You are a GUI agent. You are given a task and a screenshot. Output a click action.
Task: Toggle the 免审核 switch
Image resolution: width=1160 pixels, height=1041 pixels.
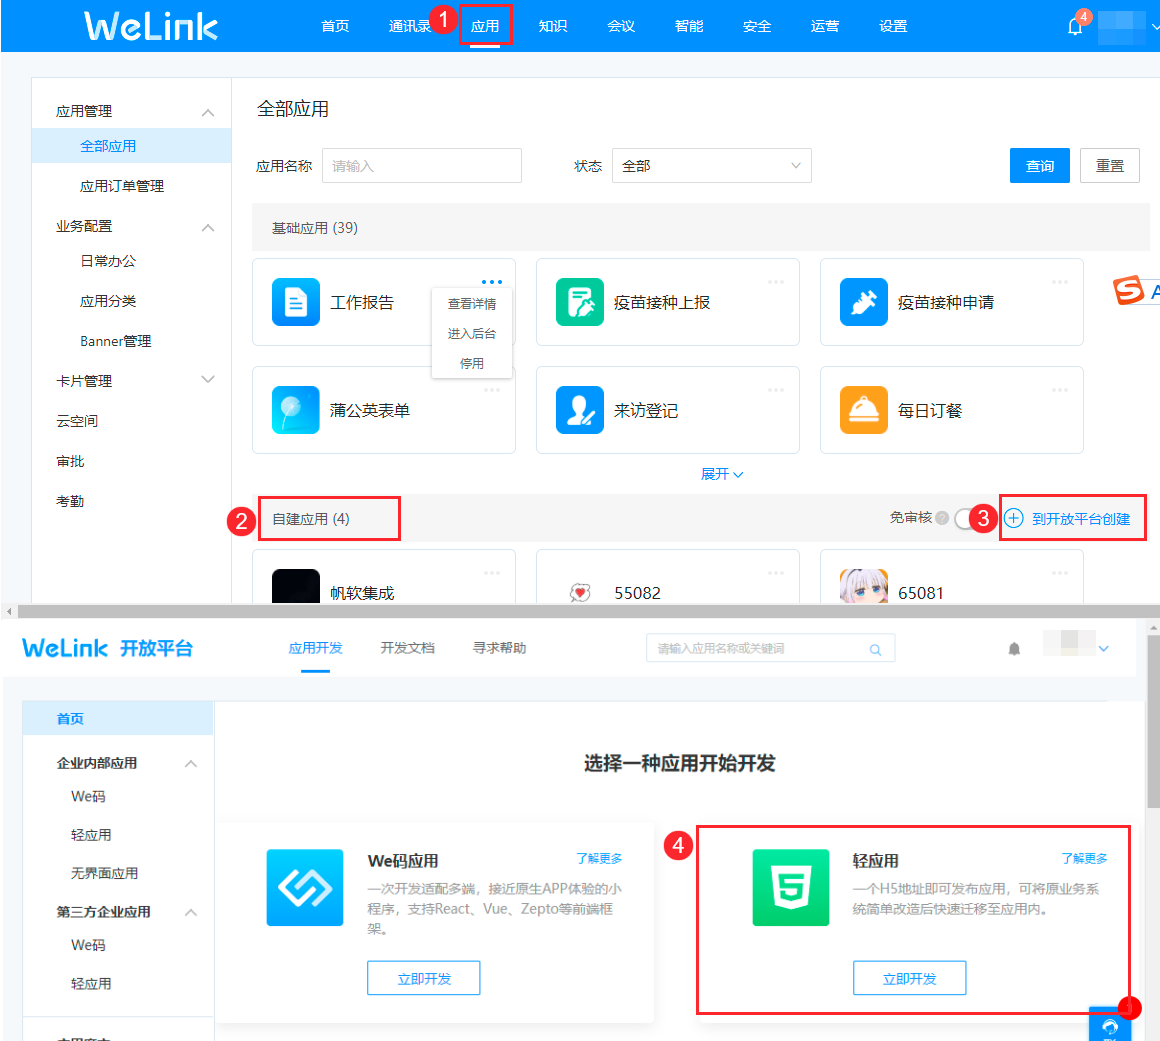(964, 519)
